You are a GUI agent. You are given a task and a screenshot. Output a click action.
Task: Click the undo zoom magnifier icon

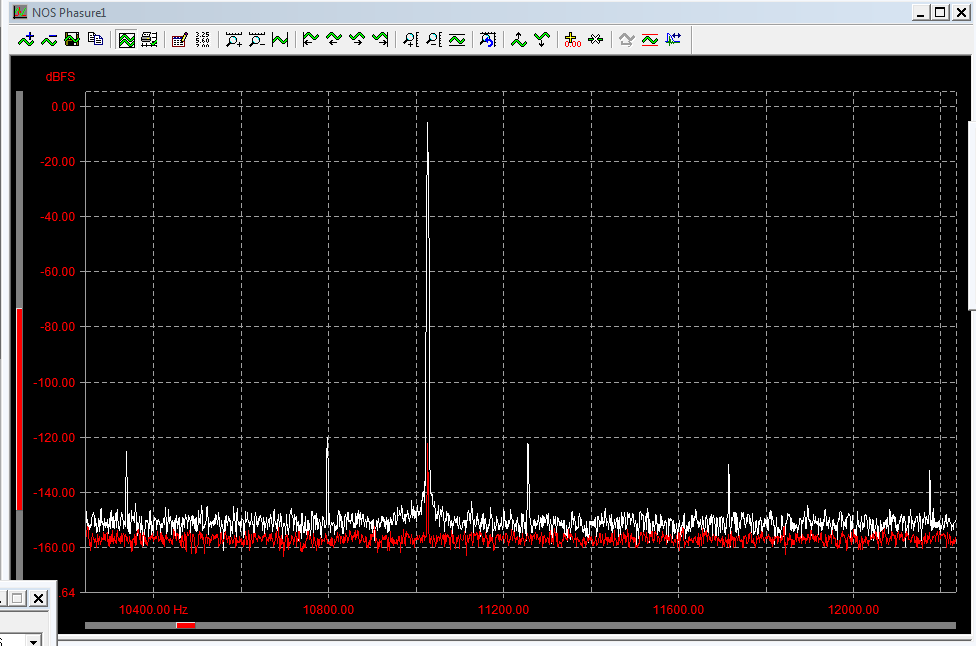click(x=487, y=40)
